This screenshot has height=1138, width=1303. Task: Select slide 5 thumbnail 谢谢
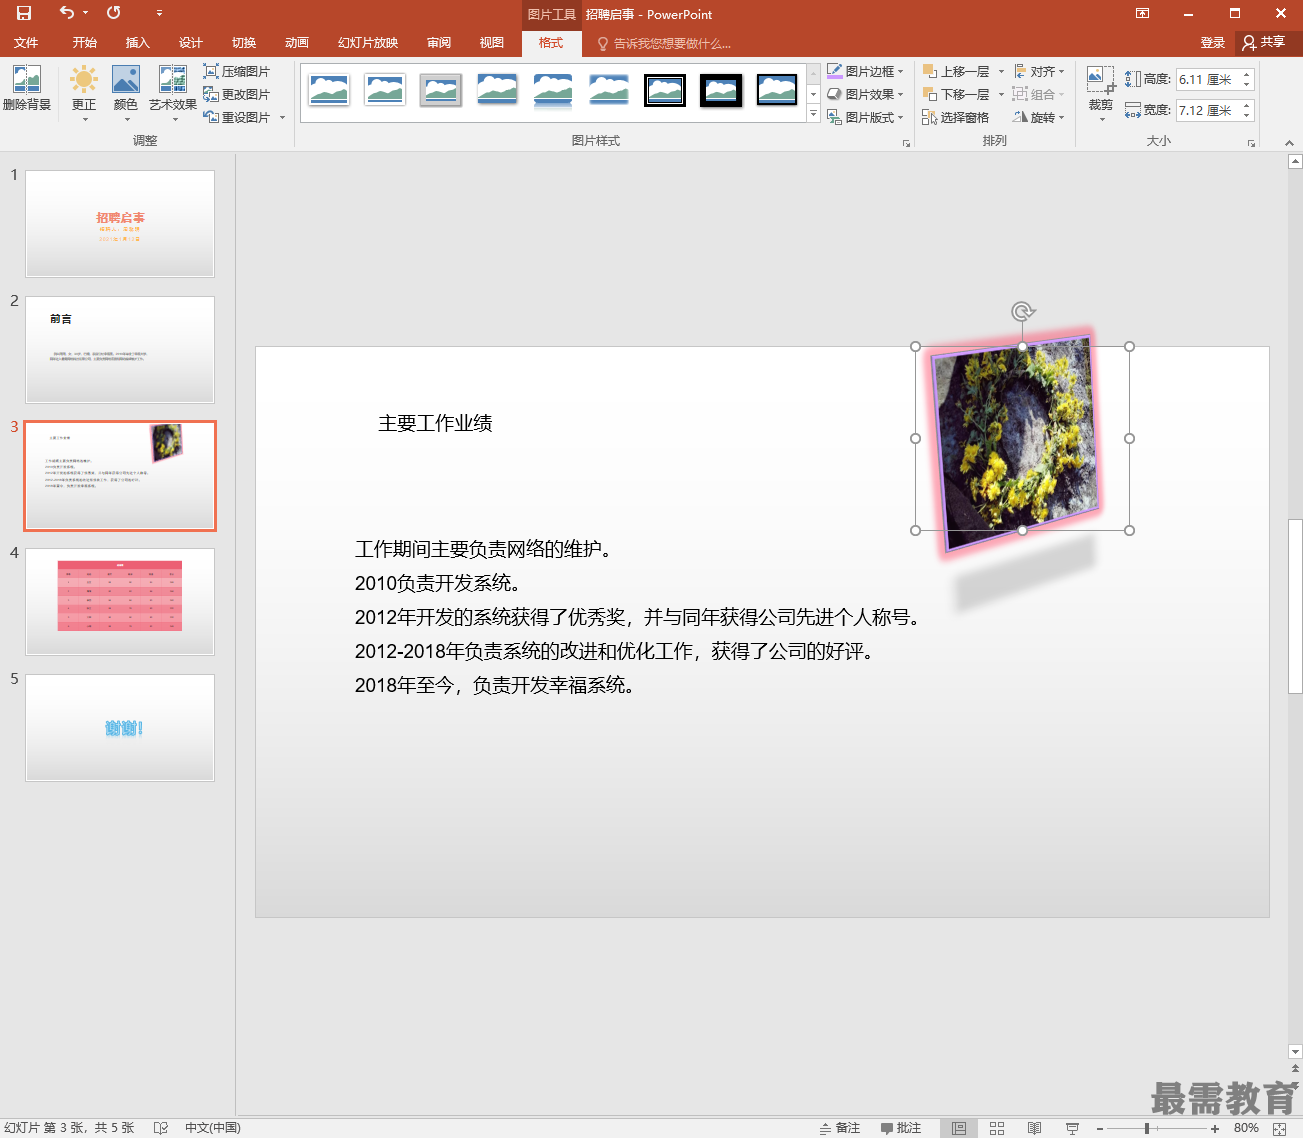pos(120,727)
